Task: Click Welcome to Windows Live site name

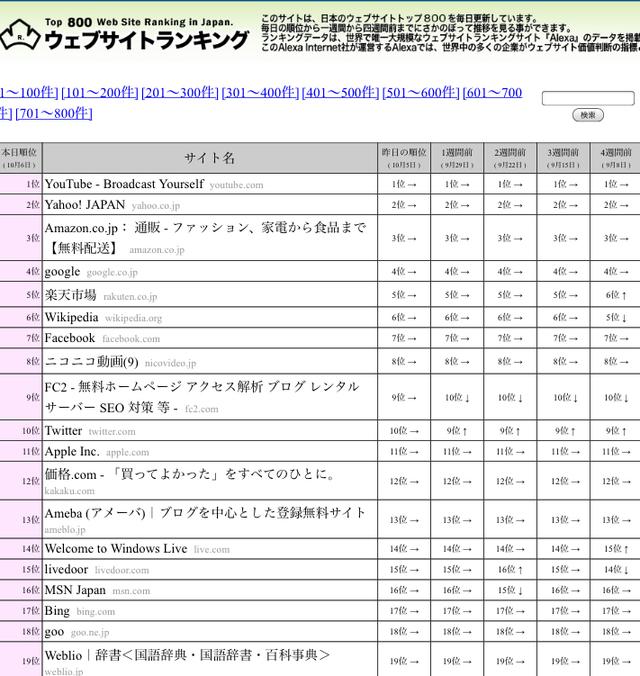Action: click(116, 548)
